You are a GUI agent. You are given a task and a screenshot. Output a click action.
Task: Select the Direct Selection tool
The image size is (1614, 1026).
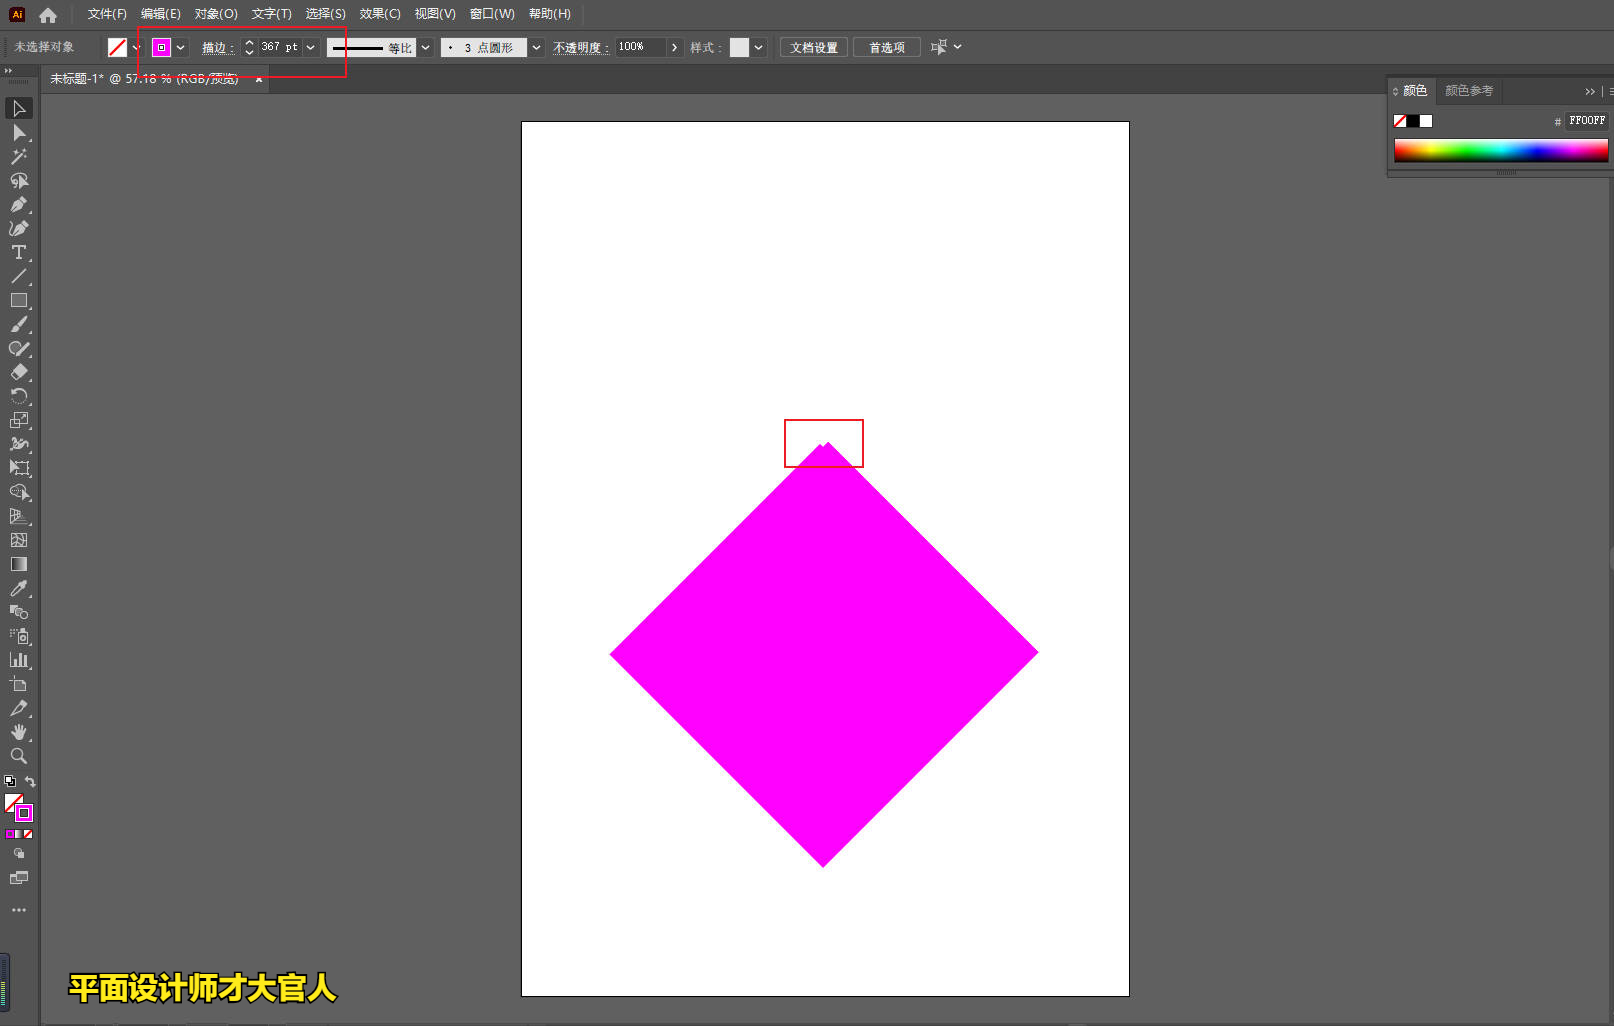click(x=18, y=132)
